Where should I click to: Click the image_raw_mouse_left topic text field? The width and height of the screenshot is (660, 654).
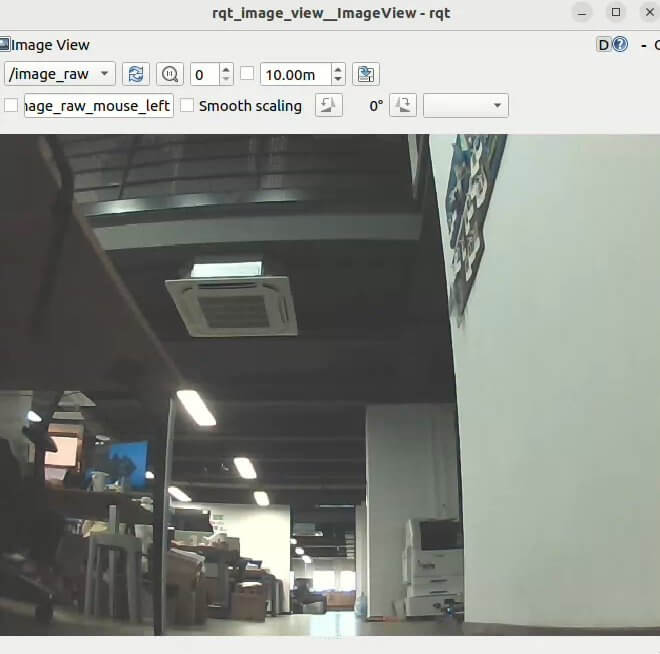tap(98, 105)
